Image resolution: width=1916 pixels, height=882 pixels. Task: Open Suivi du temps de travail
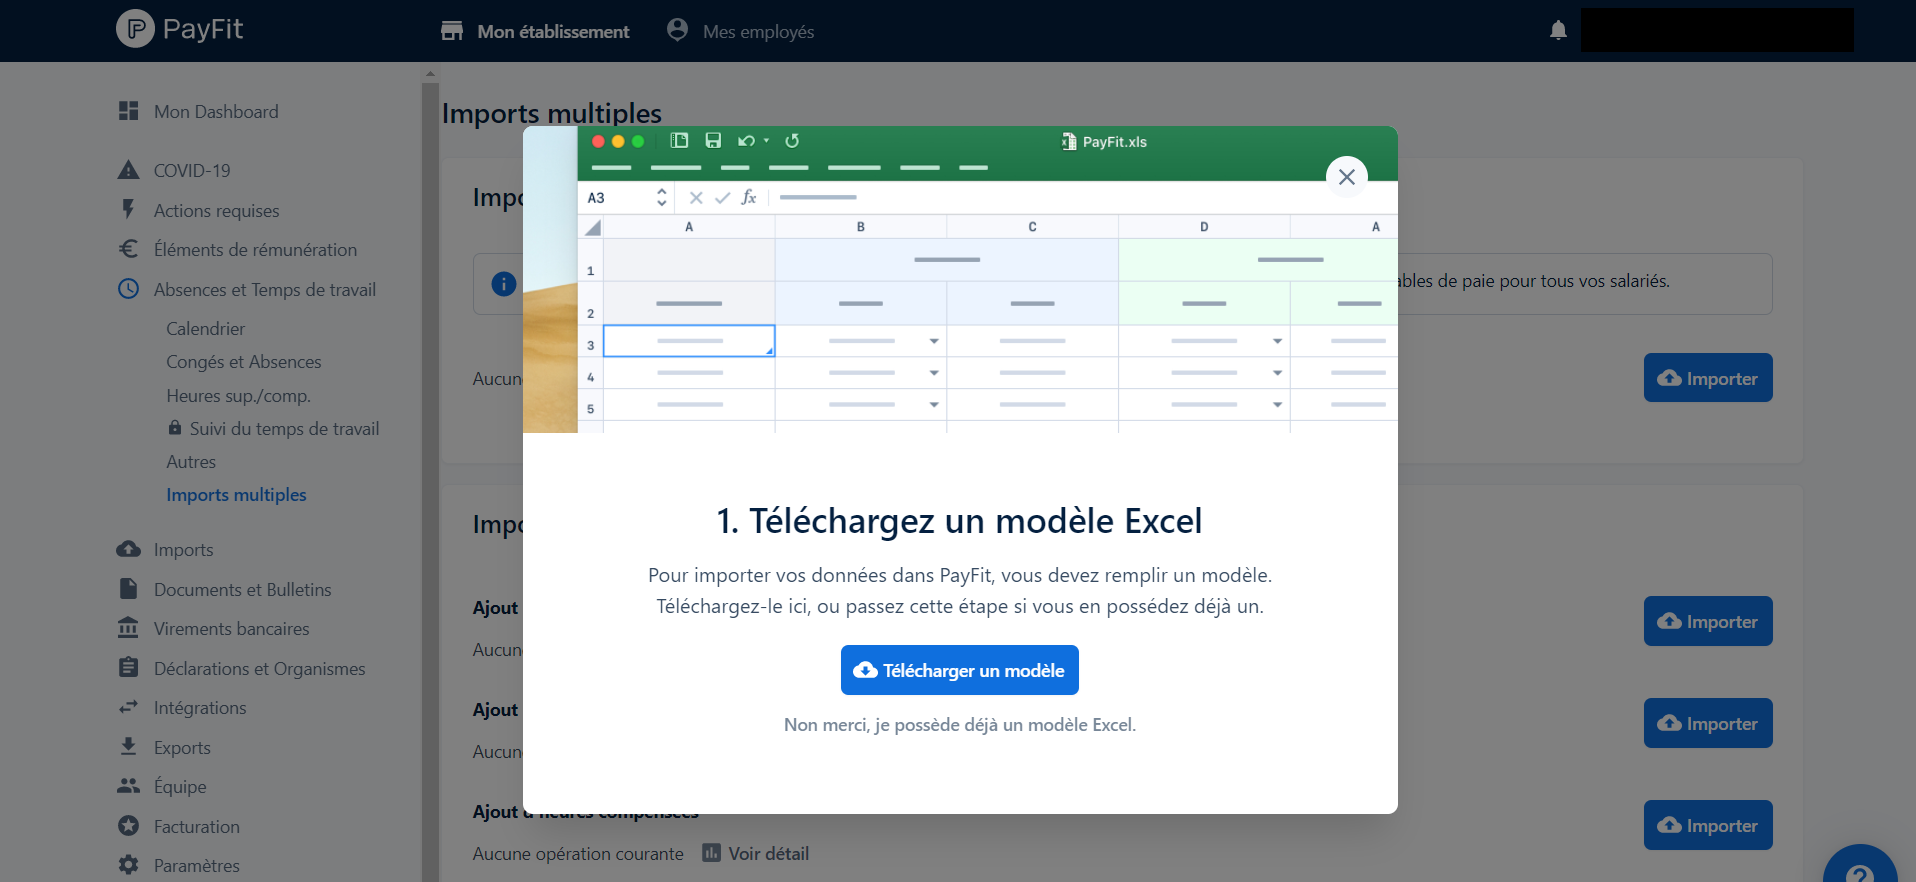tap(284, 428)
